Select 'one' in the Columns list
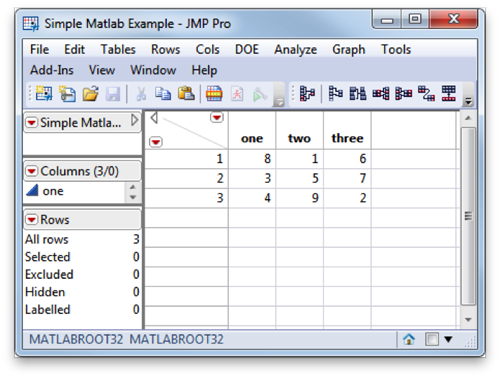This screenshot has width=500, height=378. pyautogui.click(x=53, y=191)
